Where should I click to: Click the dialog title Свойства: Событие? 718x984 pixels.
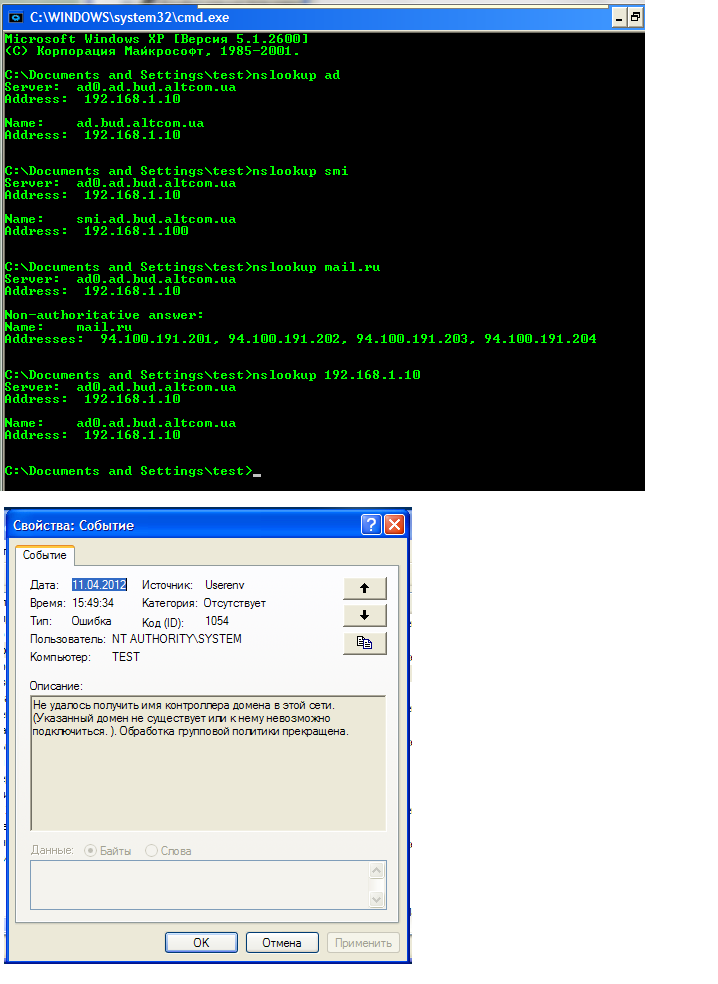(x=73, y=525)
